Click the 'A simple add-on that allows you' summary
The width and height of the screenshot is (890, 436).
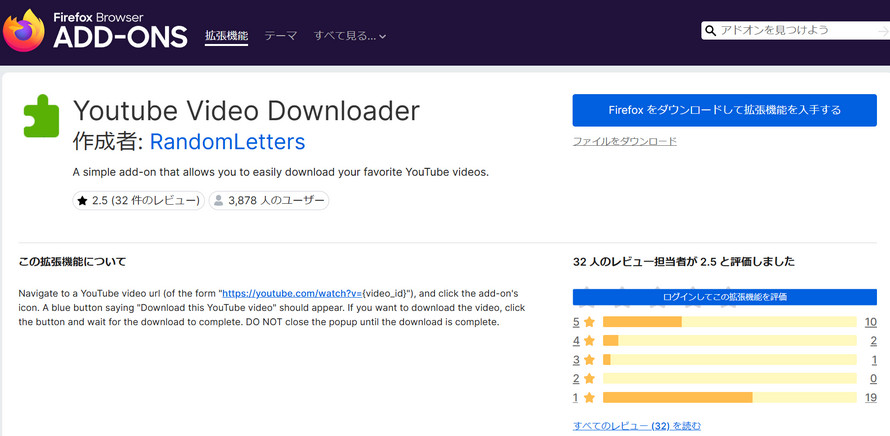[x=280, y=172]
